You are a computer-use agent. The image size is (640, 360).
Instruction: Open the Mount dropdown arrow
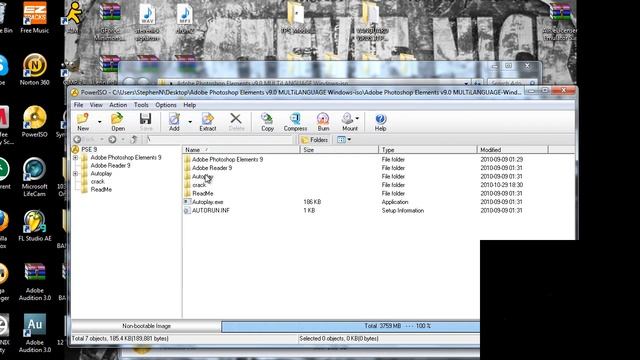point(358,118)
